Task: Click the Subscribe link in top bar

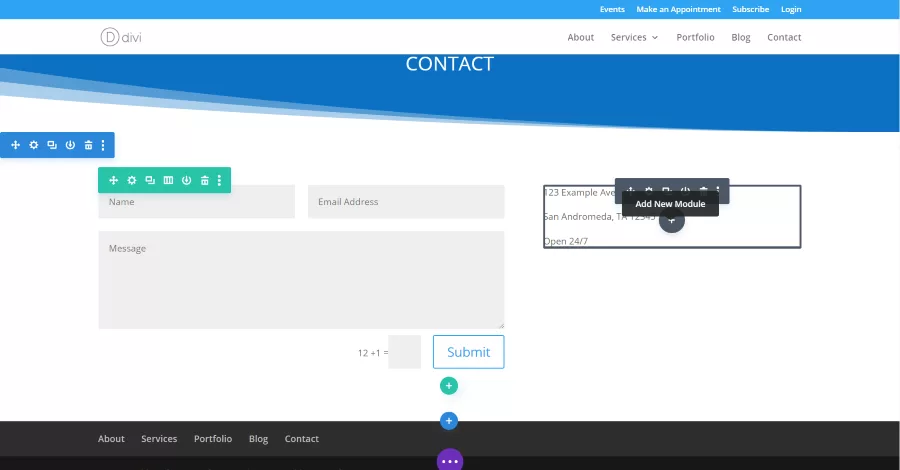Action: [x=750, y=9]
